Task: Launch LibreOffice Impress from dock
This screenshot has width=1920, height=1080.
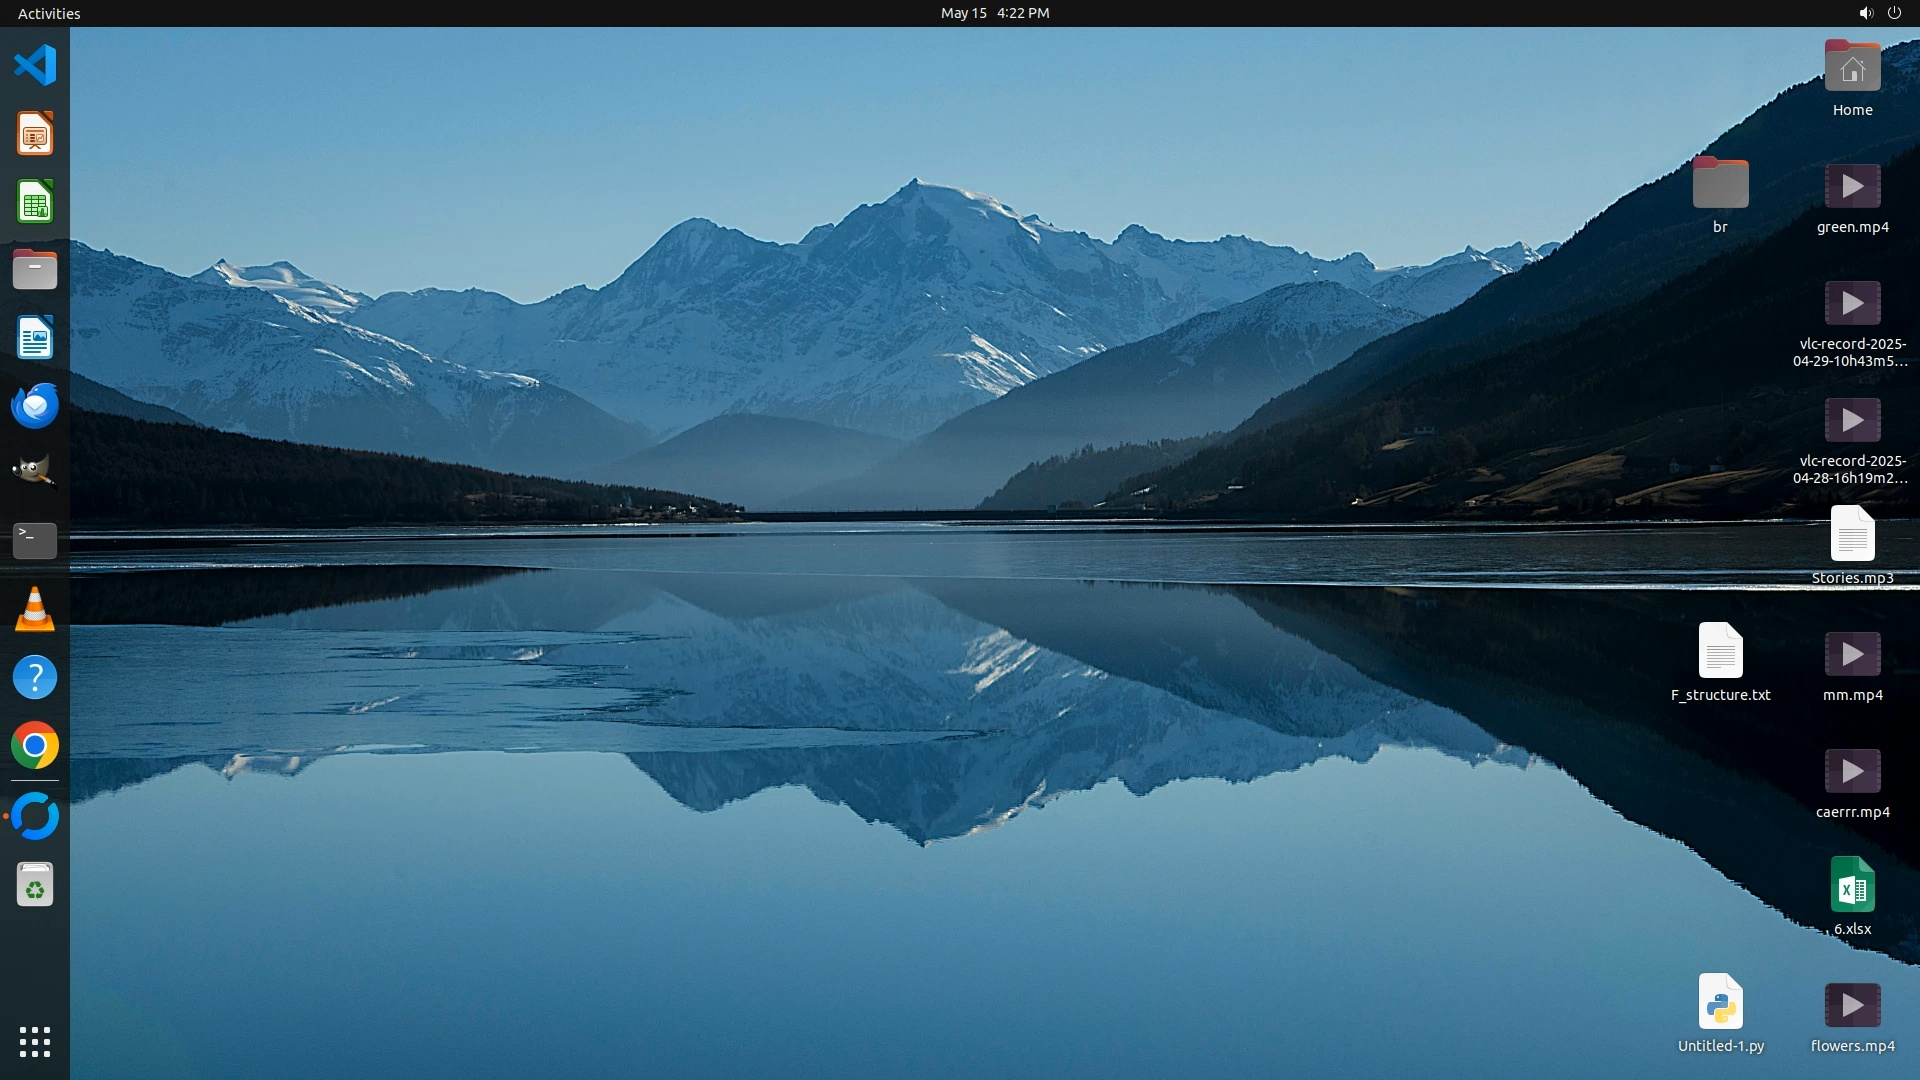Action: click(x=35, y=134)
